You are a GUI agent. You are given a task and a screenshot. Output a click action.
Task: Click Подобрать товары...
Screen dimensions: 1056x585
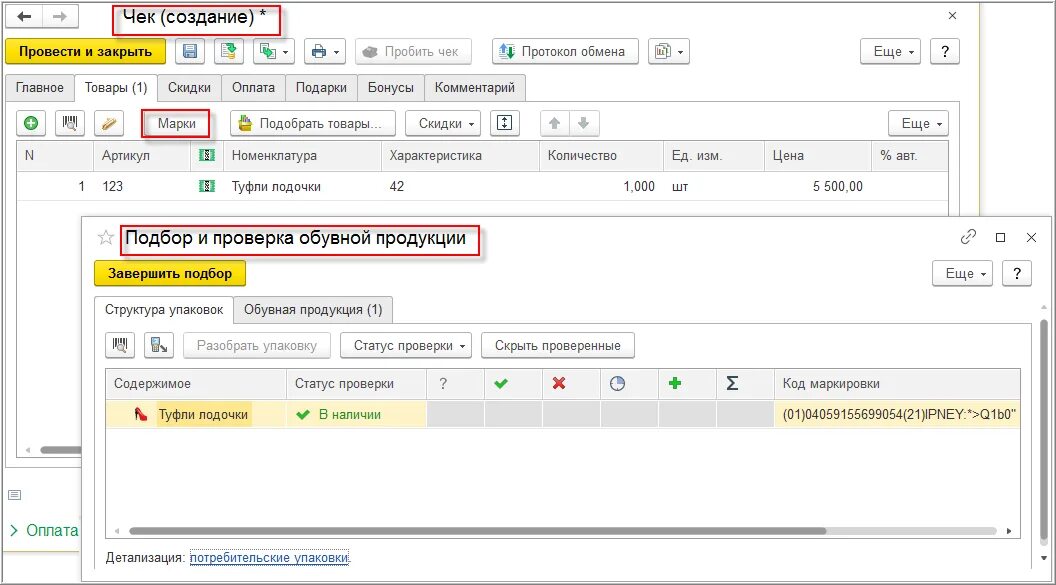[312, 123]
